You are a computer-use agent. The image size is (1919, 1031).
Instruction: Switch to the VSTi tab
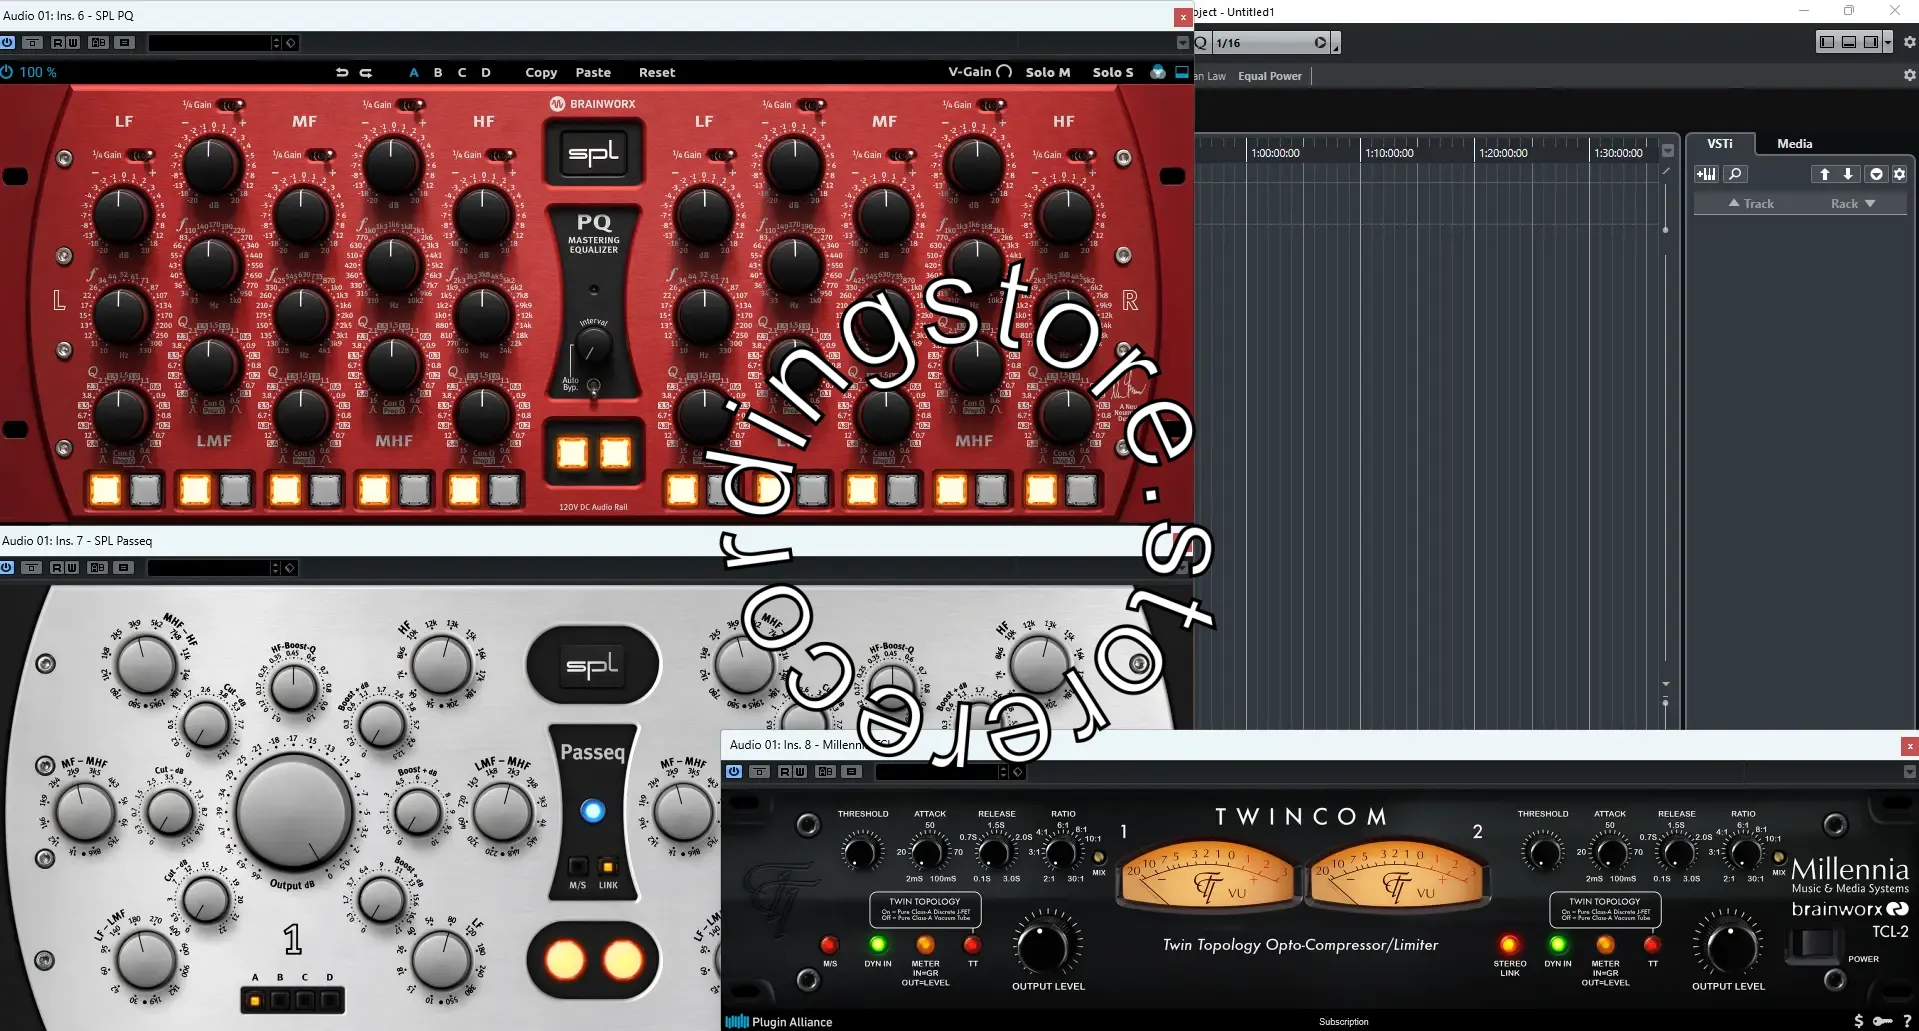(1720, 144)
